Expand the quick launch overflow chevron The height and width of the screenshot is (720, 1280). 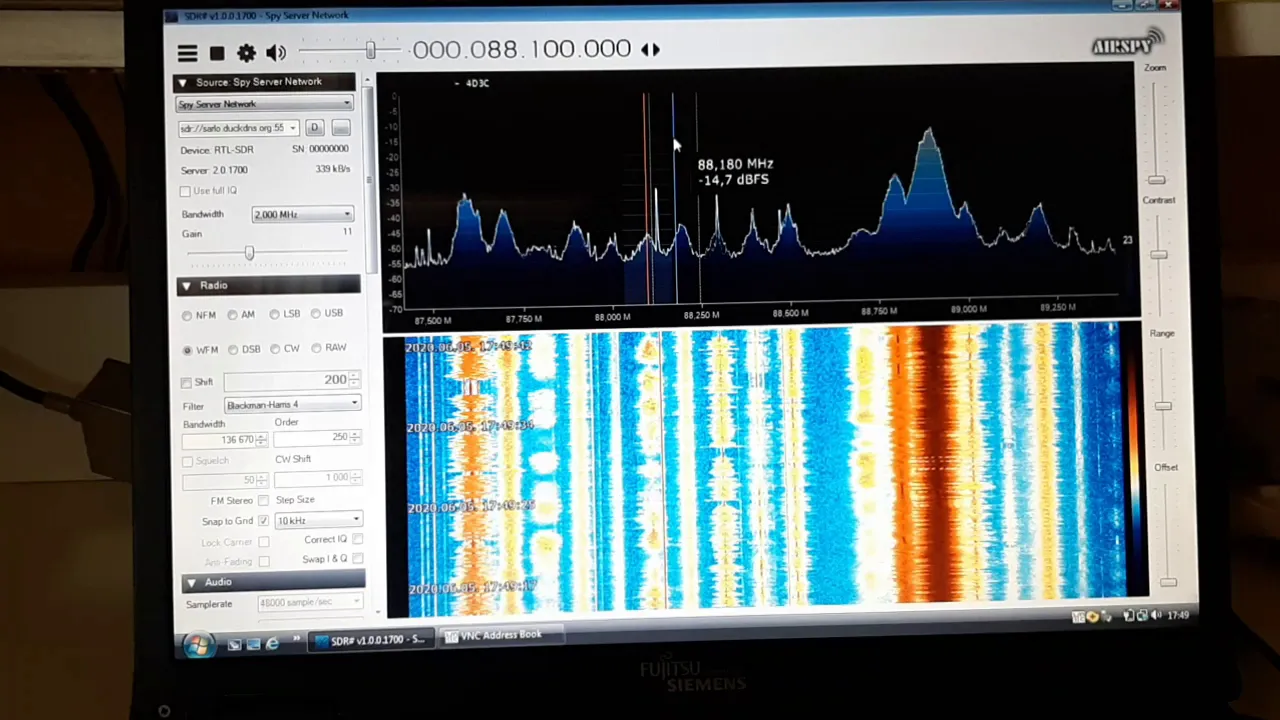[x=296, y=639]
